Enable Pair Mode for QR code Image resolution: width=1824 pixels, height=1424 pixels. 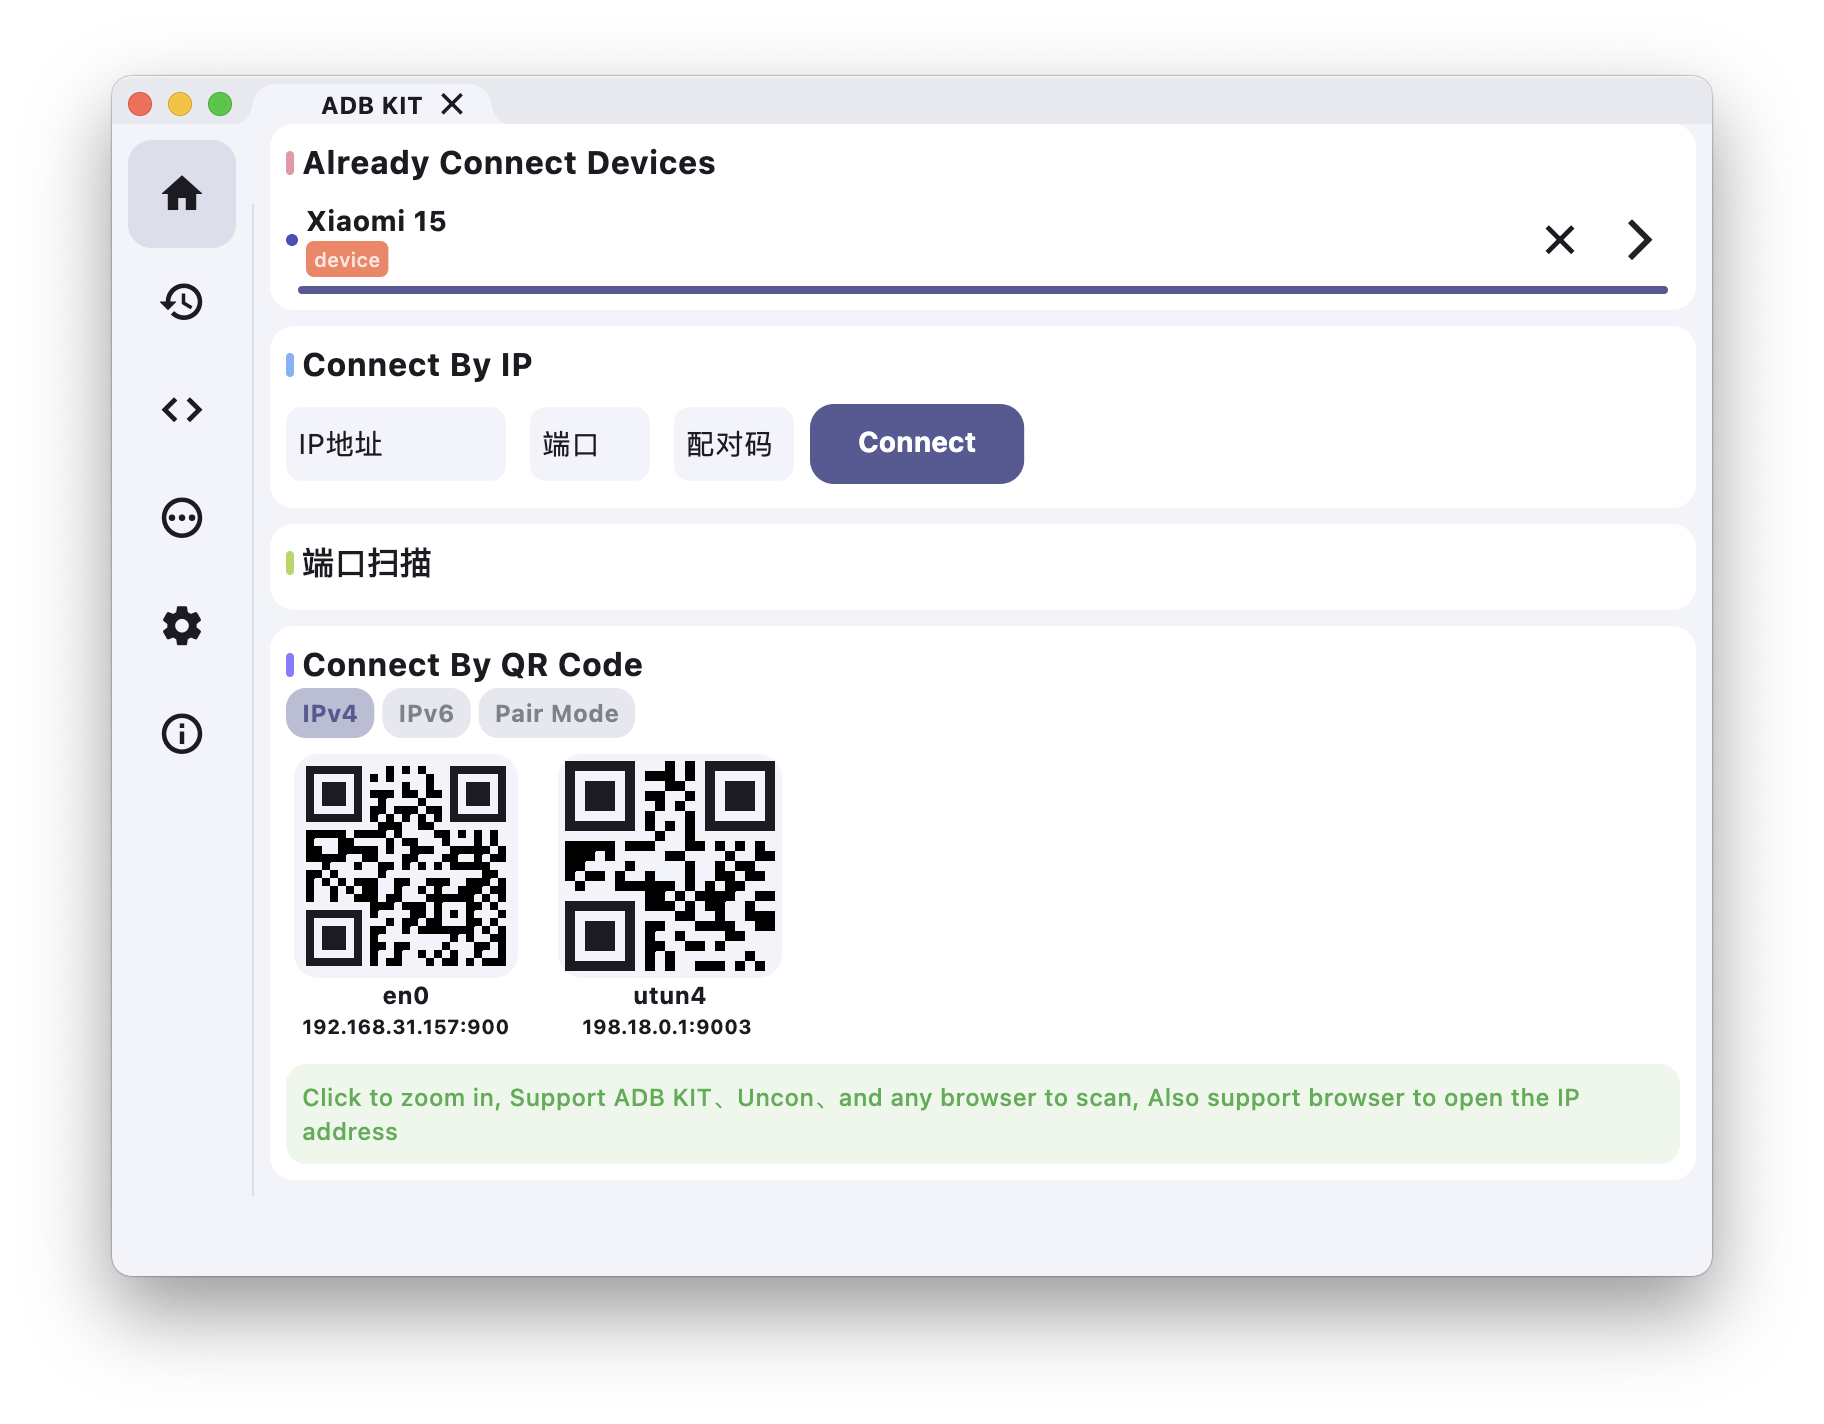pos(556,713)
